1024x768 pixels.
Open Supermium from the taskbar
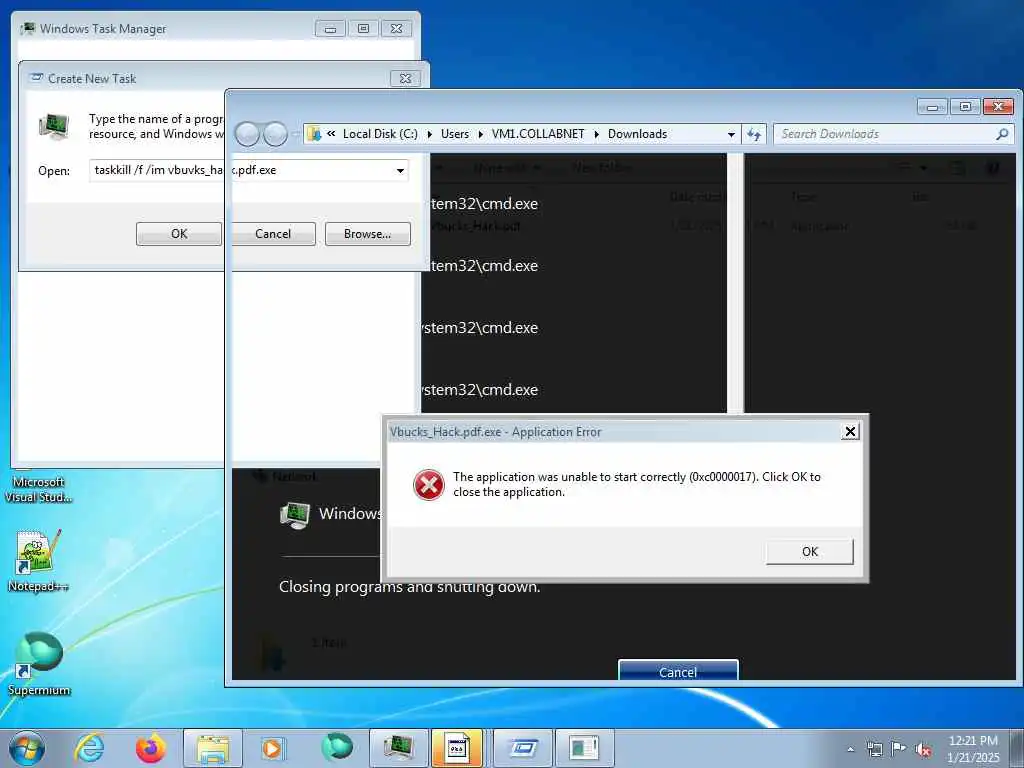pos(337,747)
